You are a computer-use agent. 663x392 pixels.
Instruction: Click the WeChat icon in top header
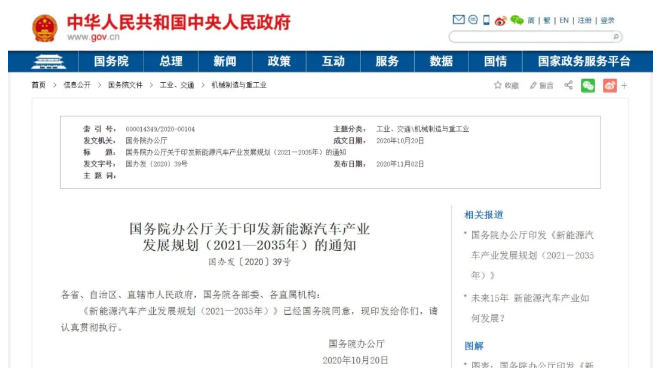[x=517, y=20]
